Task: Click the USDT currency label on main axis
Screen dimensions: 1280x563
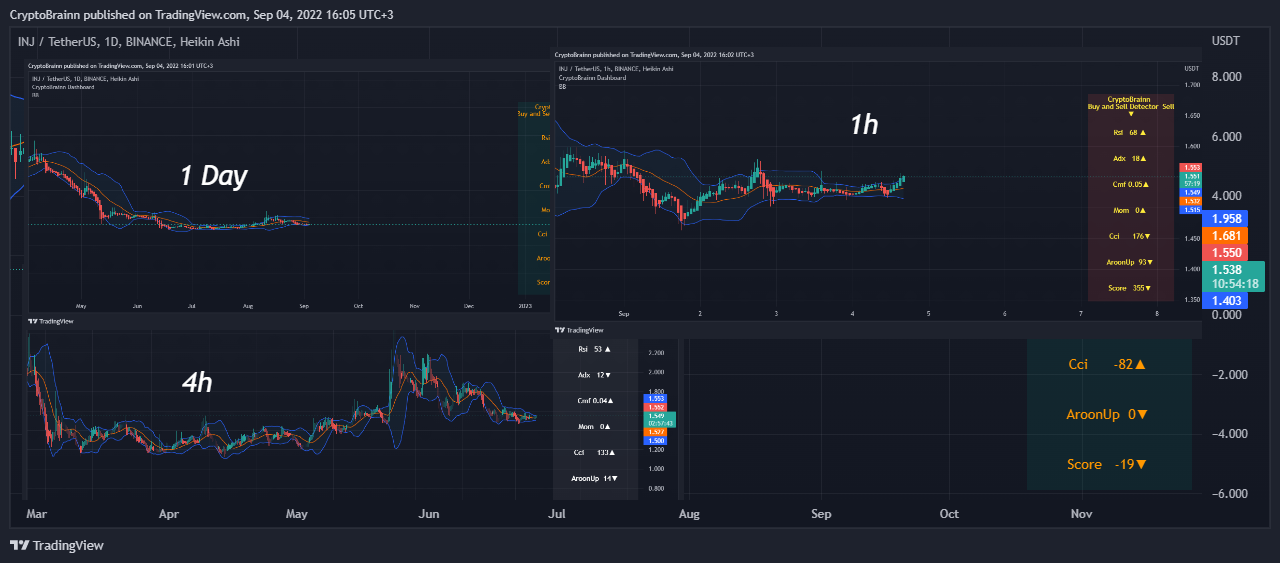Action: [x=1225, y=42]
